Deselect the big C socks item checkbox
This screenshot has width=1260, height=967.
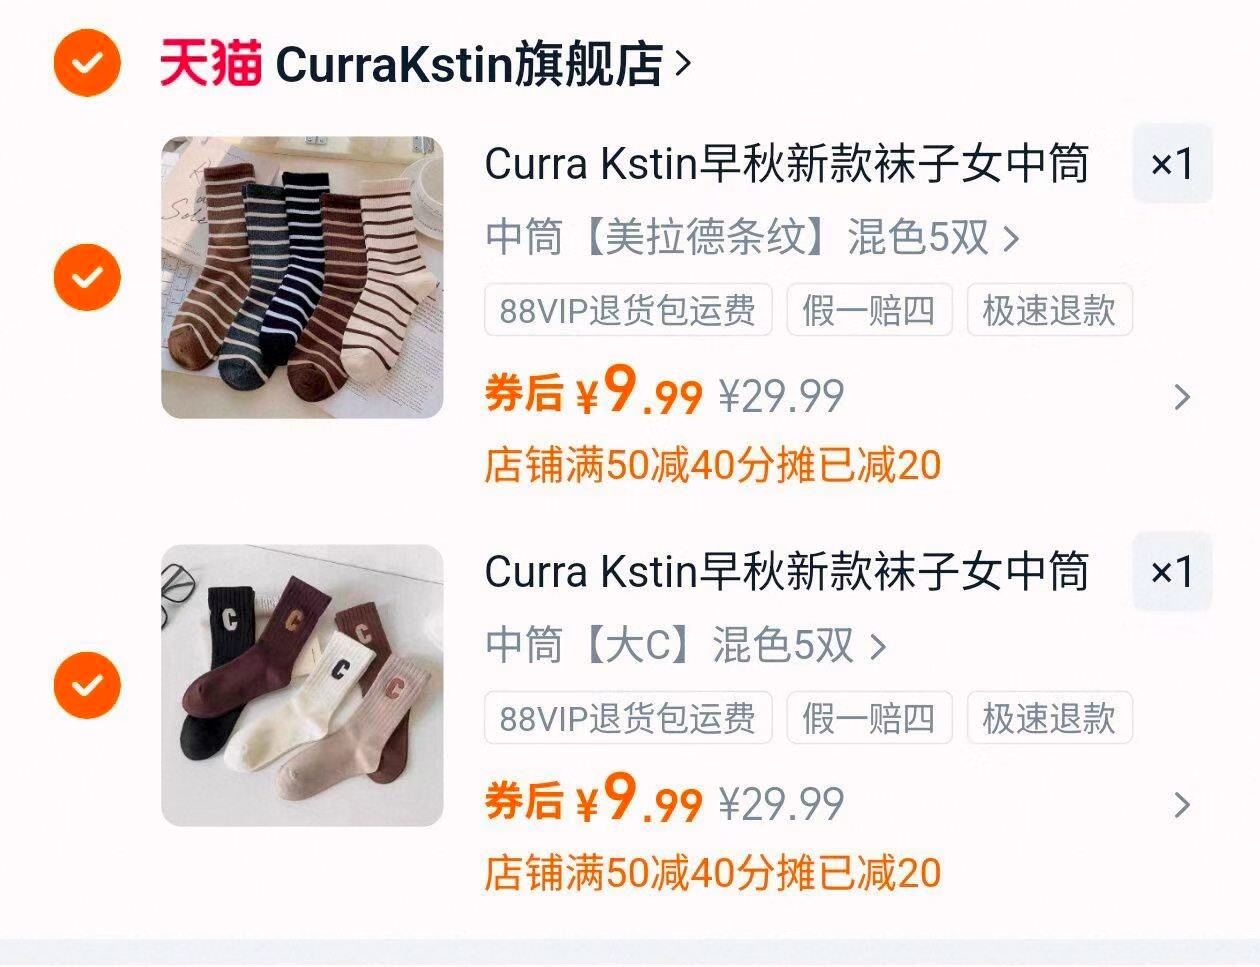coord(87,685)
